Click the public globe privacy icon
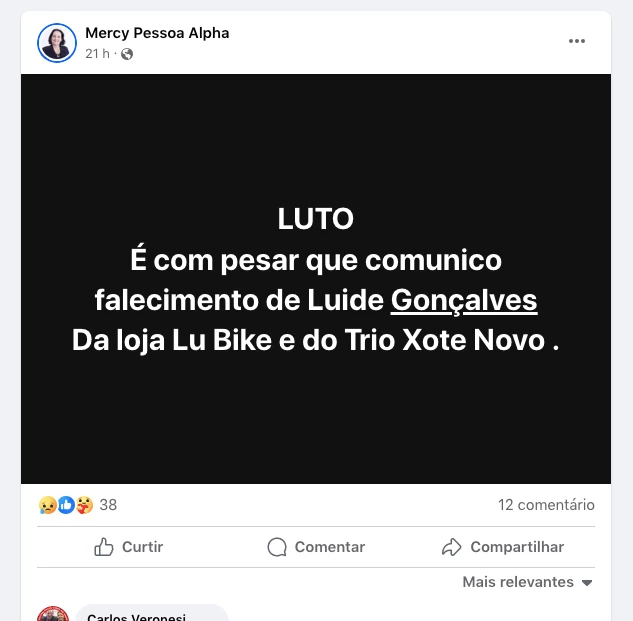The image size is (633, 621). pyautogui.click(x=127, y=54)
